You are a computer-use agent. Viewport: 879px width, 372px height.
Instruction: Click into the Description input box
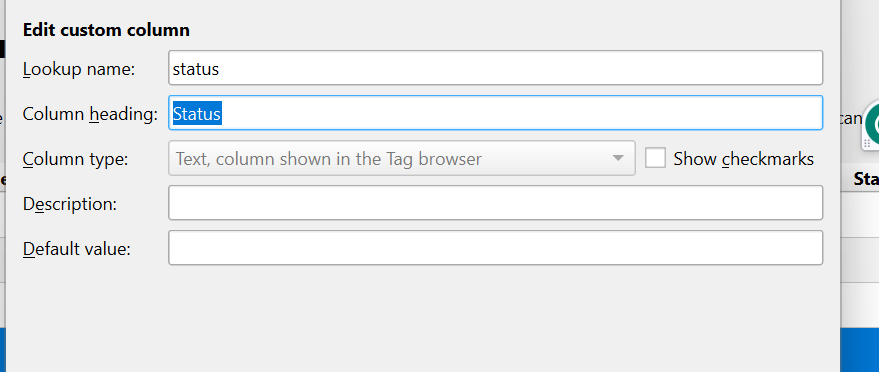pos(496,203)
